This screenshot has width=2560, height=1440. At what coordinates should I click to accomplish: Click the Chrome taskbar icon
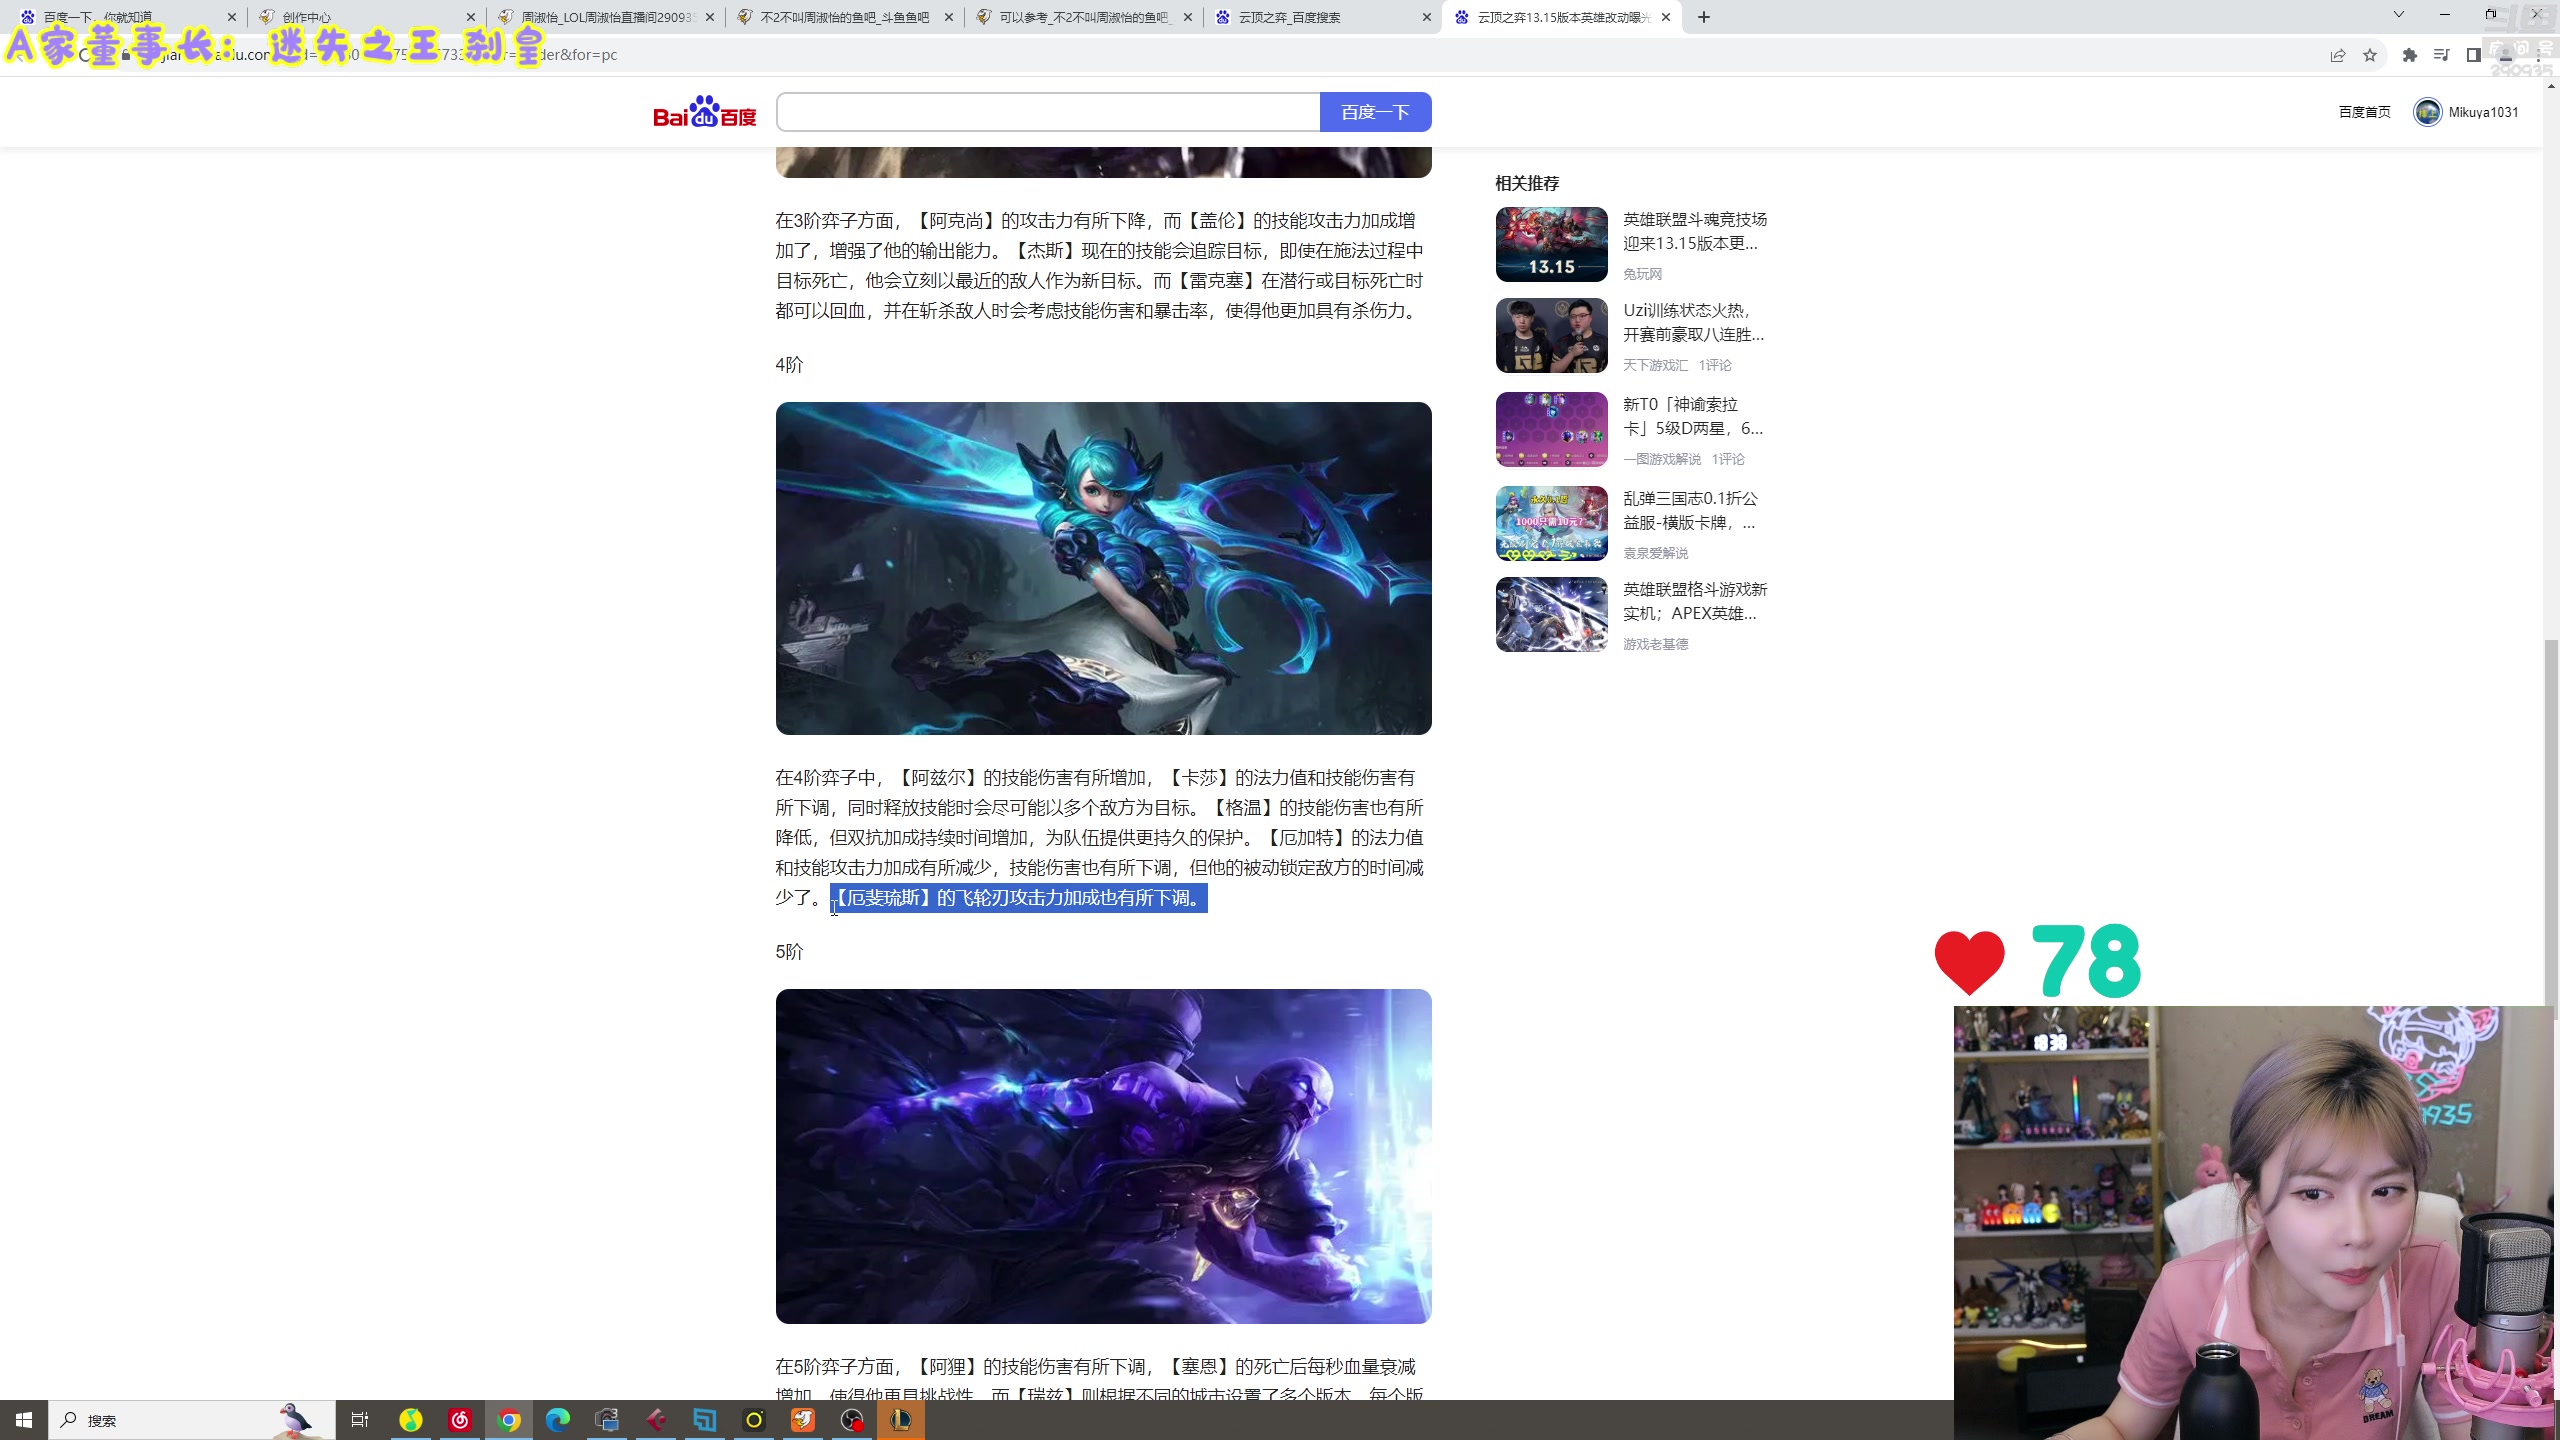coord(509,1420)
